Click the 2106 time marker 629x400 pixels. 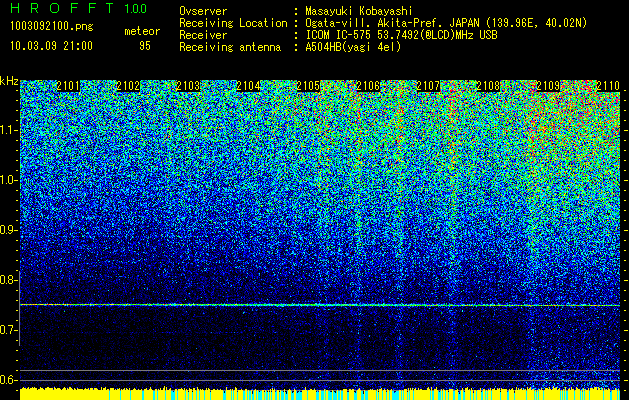[x=368, y=86]
